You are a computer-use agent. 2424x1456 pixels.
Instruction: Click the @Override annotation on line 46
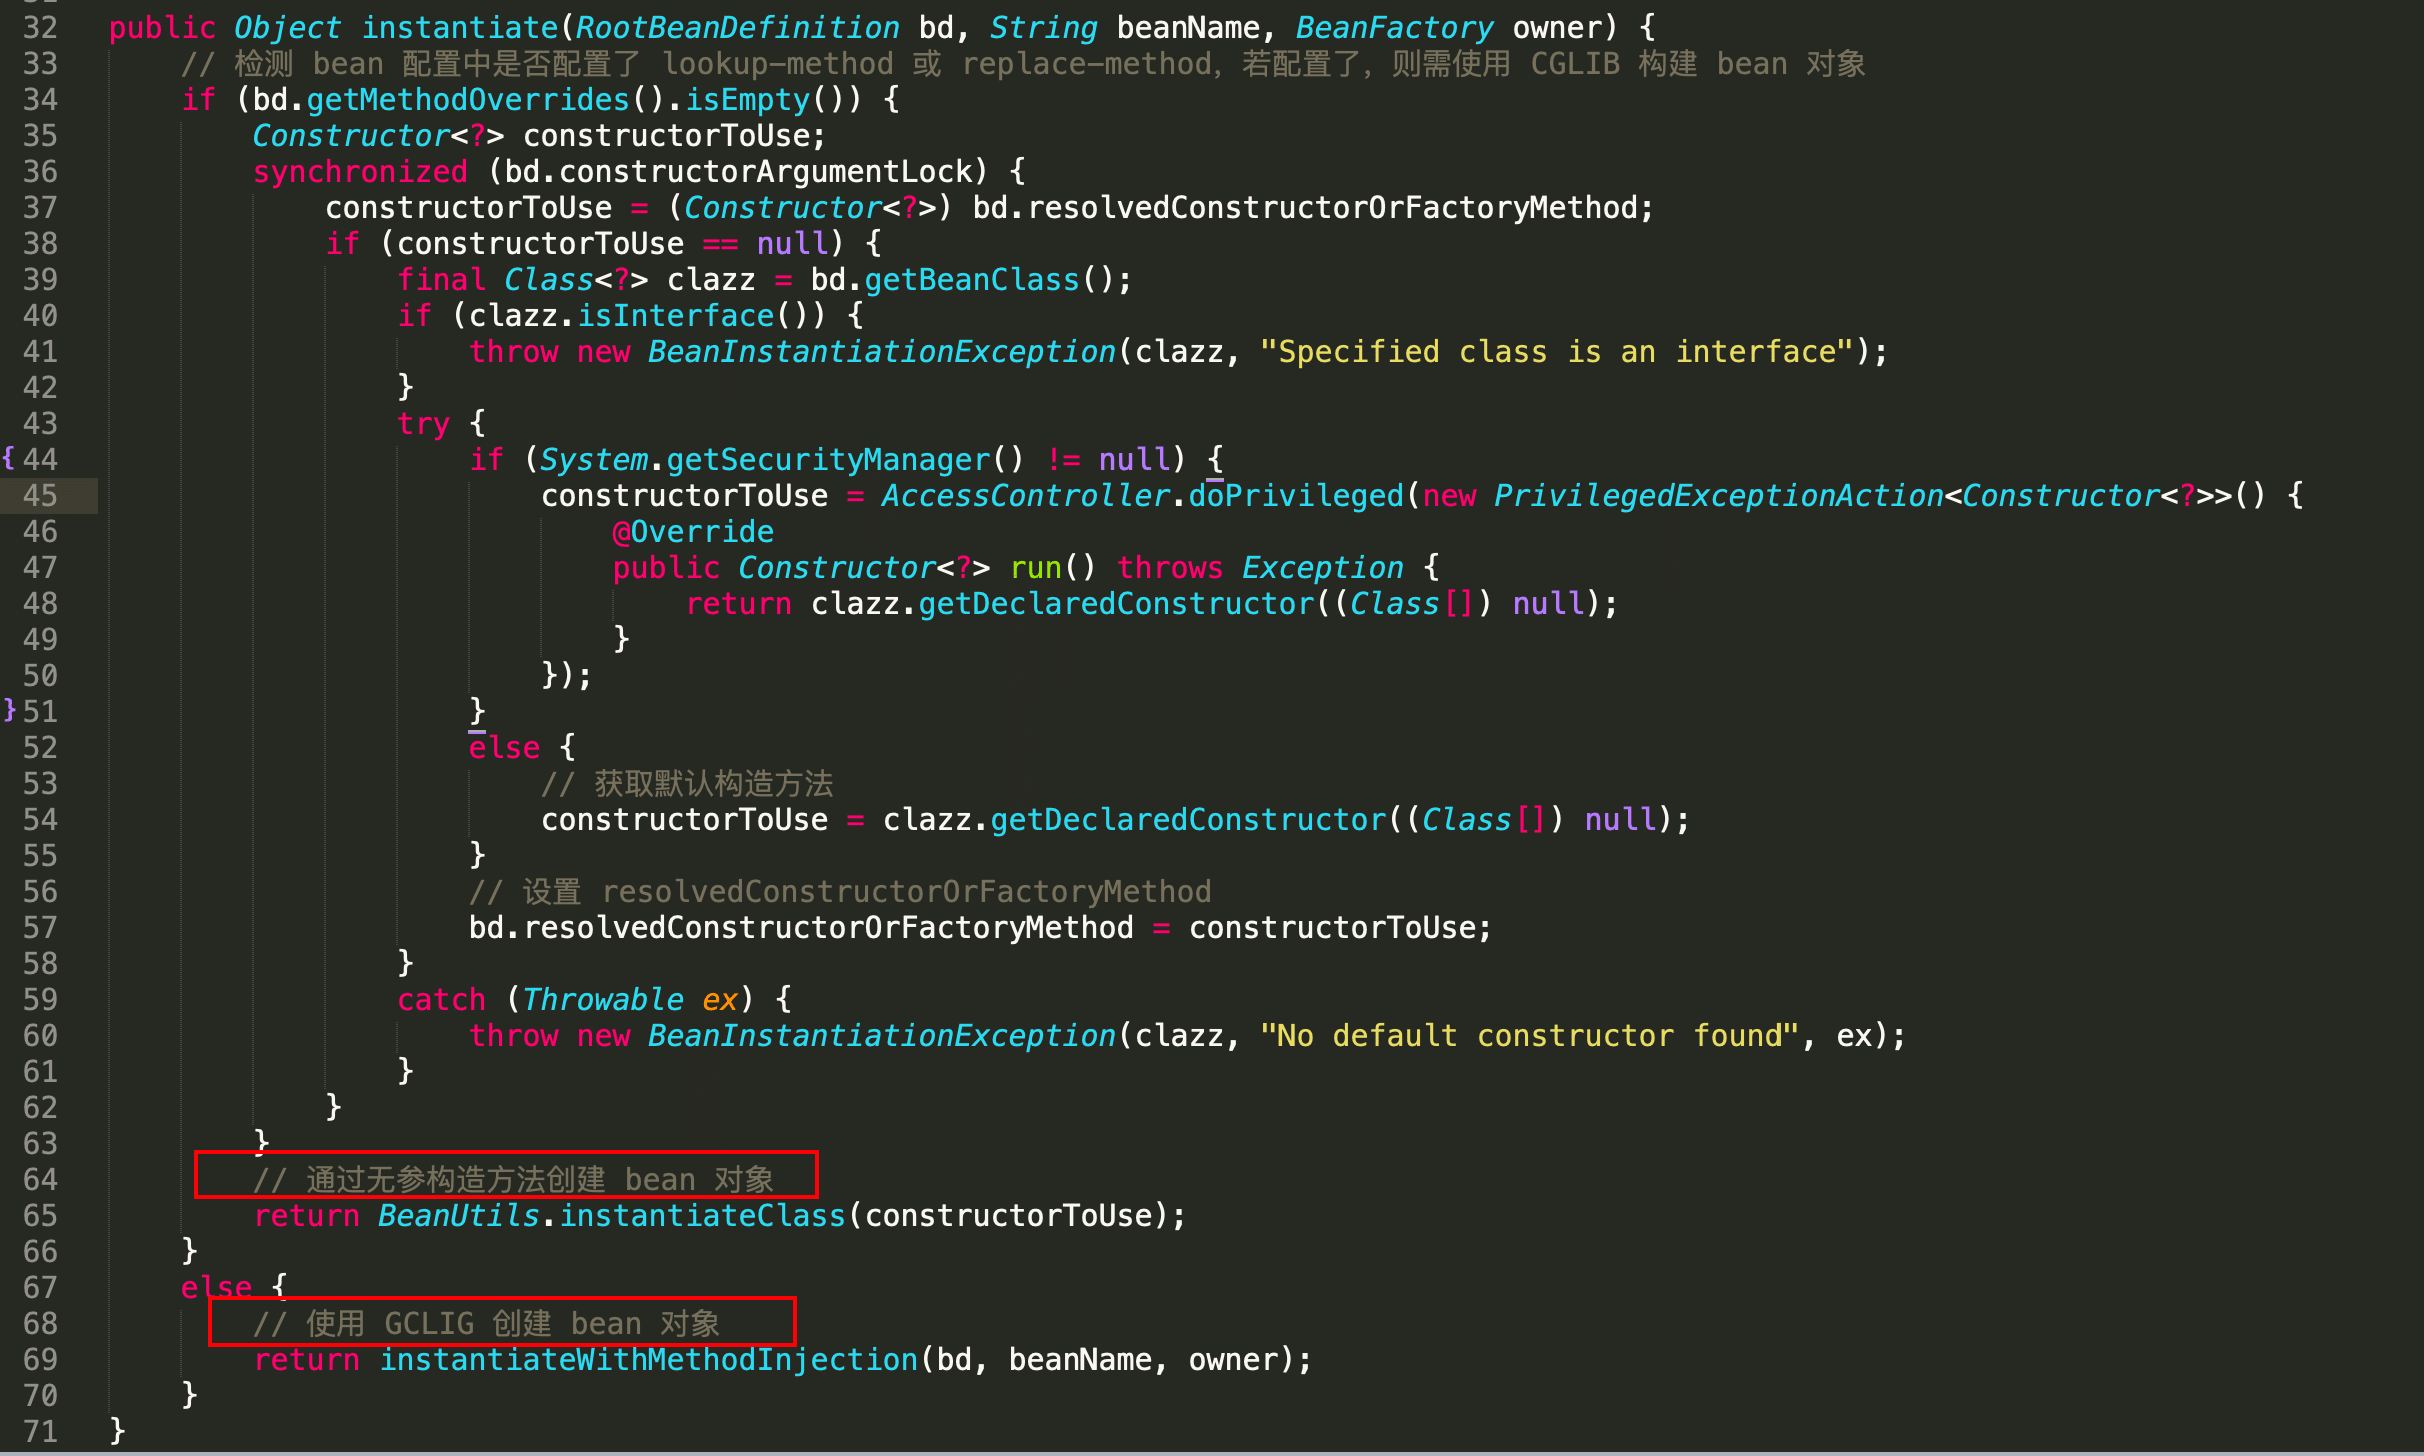pyautogui.click(x=693, y=531)
